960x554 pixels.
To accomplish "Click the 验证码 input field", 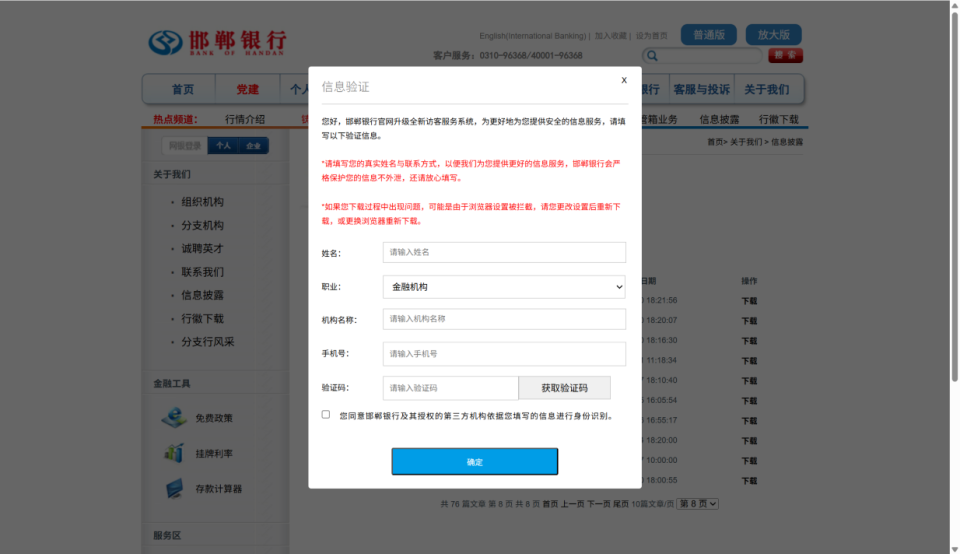I will [x=450, y=388].
